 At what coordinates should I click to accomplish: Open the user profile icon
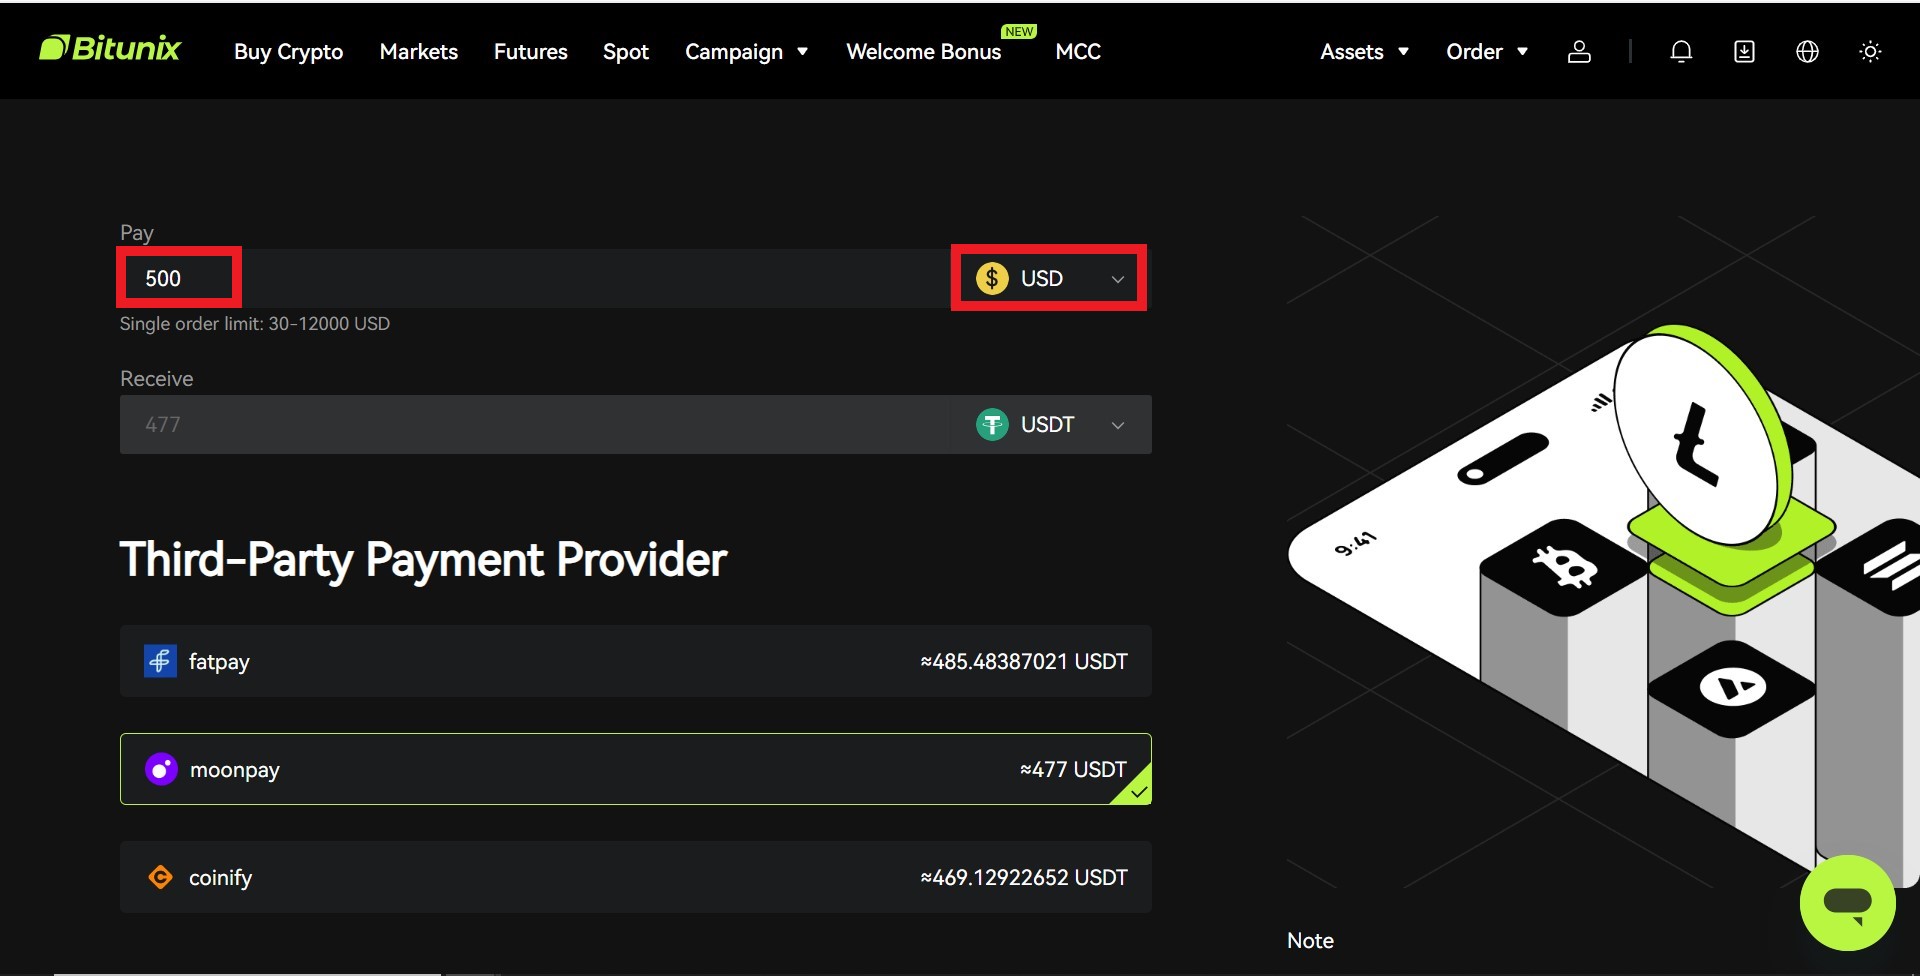(x=1579, y=52)
